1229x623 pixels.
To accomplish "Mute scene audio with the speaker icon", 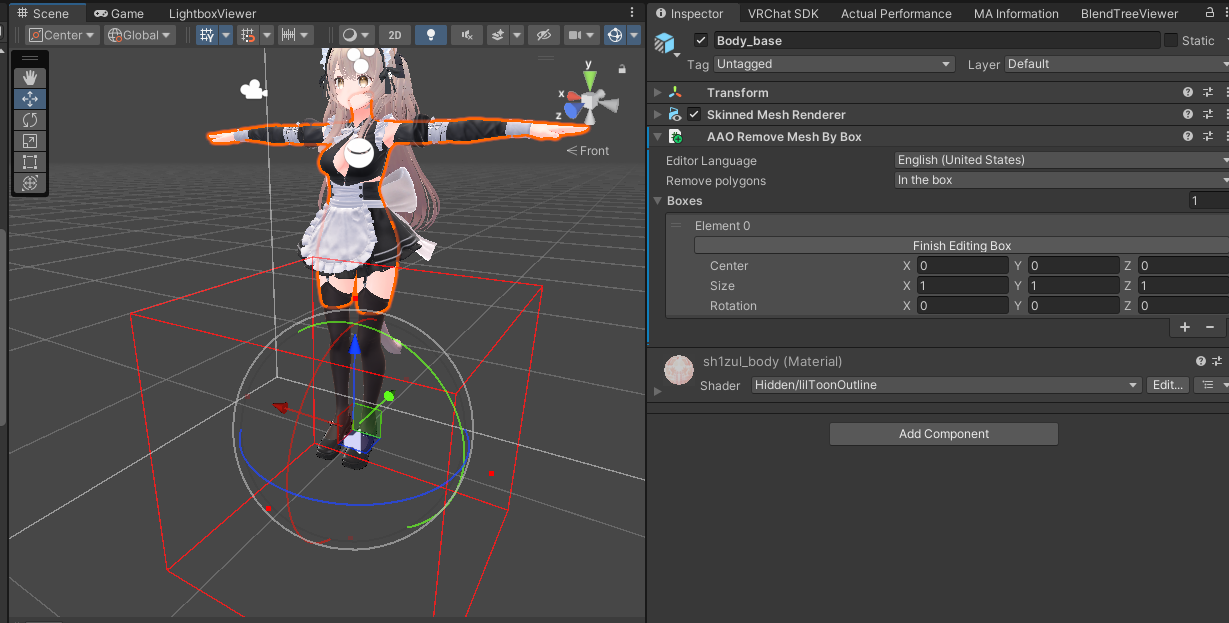I will tap(466, 35).
